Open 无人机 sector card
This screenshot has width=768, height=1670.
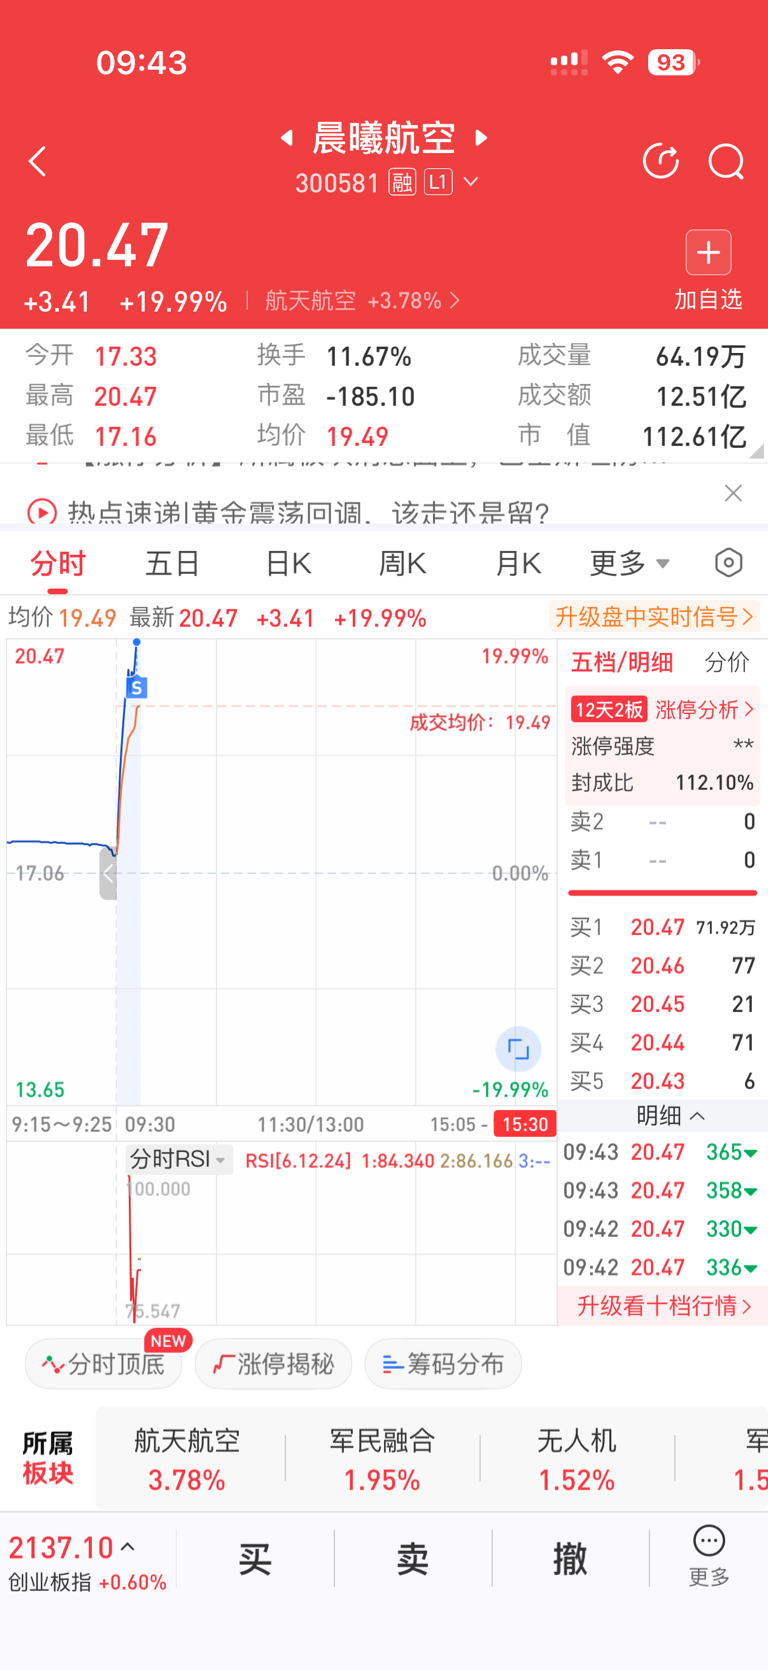577,1459
